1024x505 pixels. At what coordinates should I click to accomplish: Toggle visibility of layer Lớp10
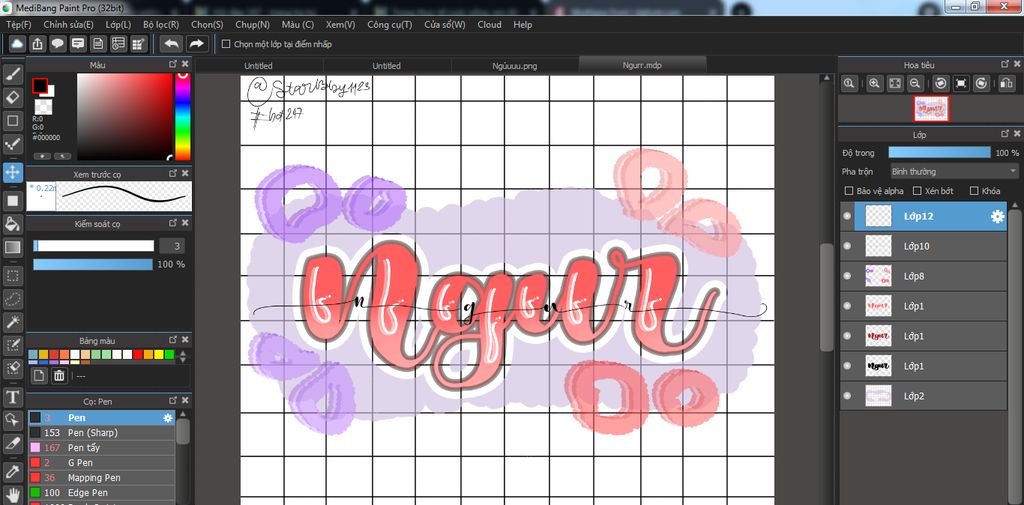(x=848, y=246)
